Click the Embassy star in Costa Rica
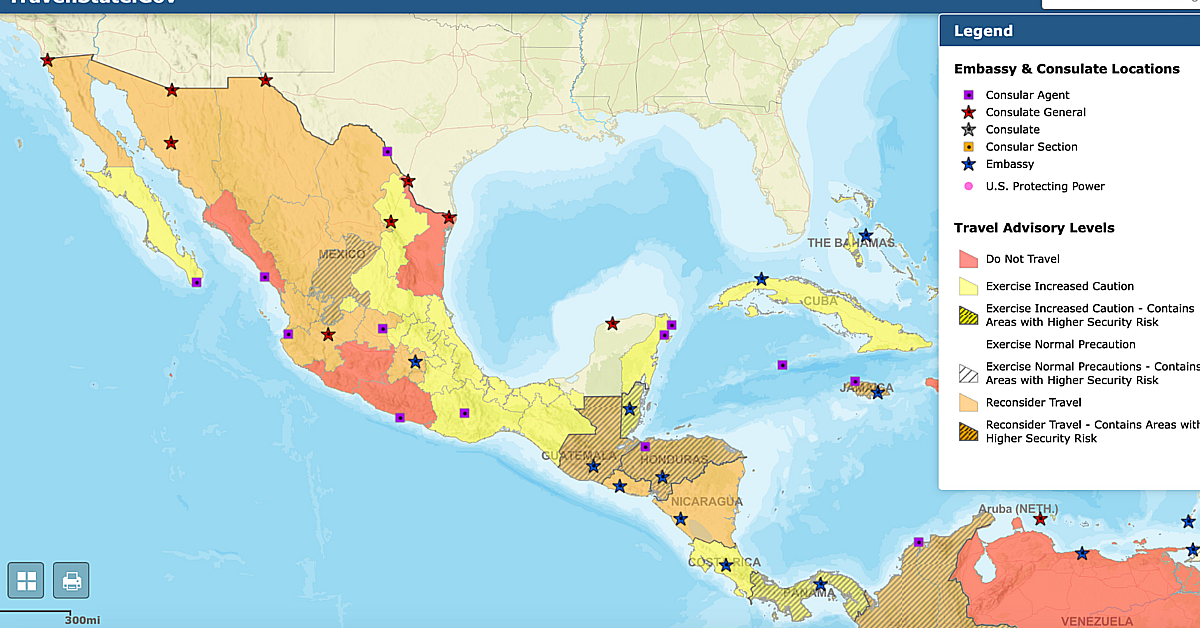Screen dimensions: 1200x628 pos(726,566)
